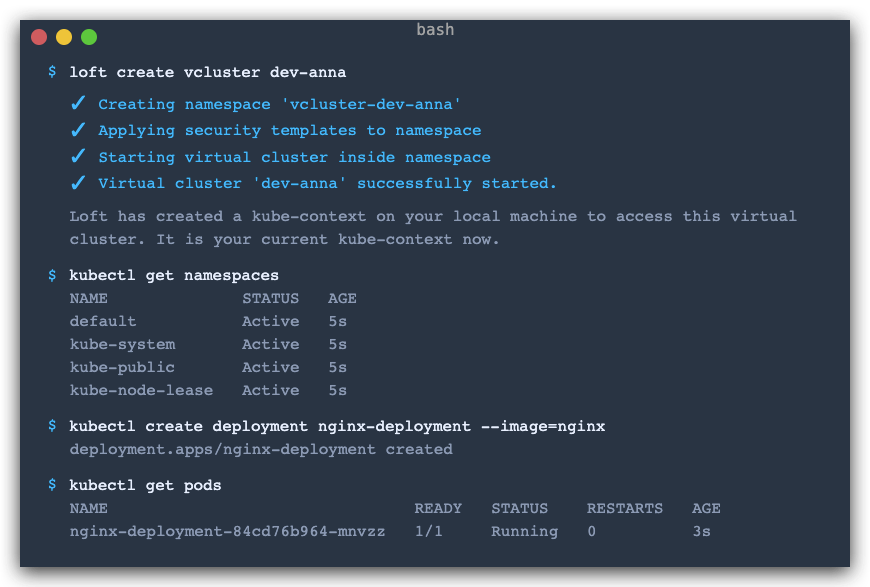Click checkmark beside Virtual cluster successfully started
The width and height of the screenshot is (870, 587).
(x=78, y=183)
